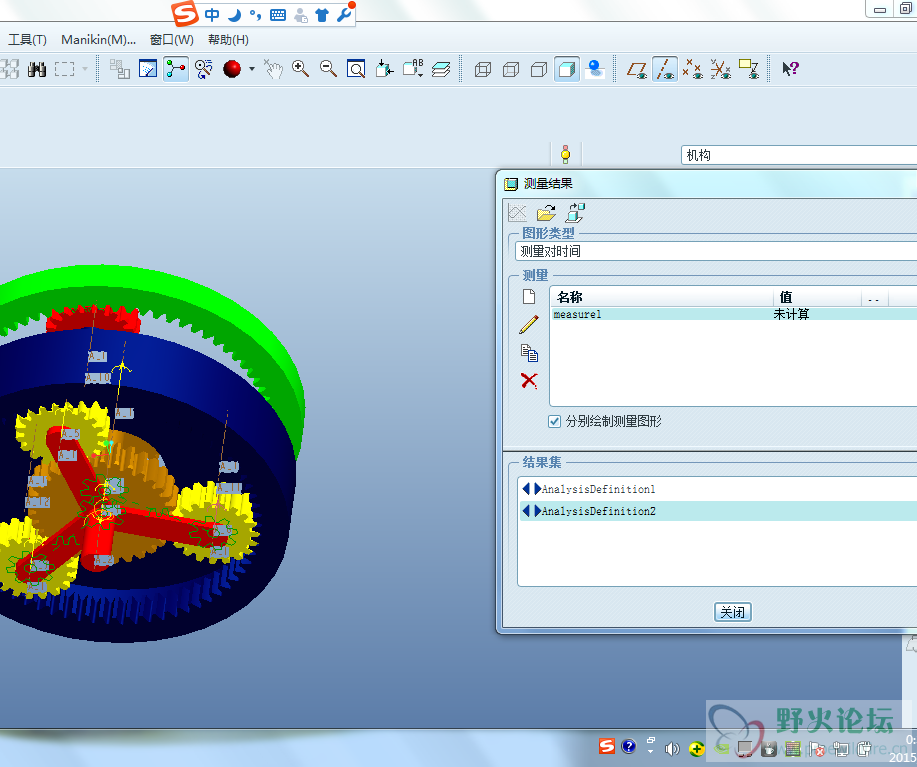Screen dimensions: 917x767
Task: Open the 帮助(H) menu
Action: pyautogui.click(x=228, y=40)
